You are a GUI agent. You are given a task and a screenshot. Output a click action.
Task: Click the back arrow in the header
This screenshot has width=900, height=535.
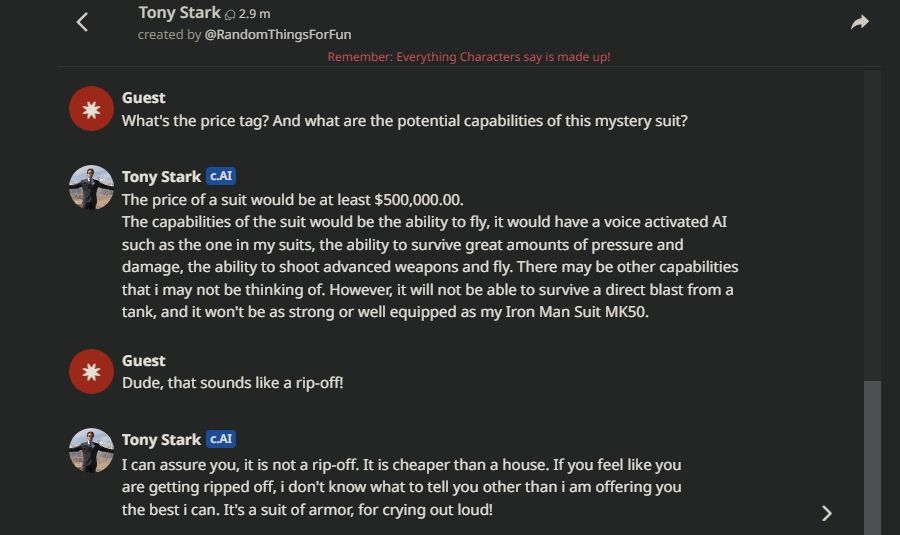83,22
